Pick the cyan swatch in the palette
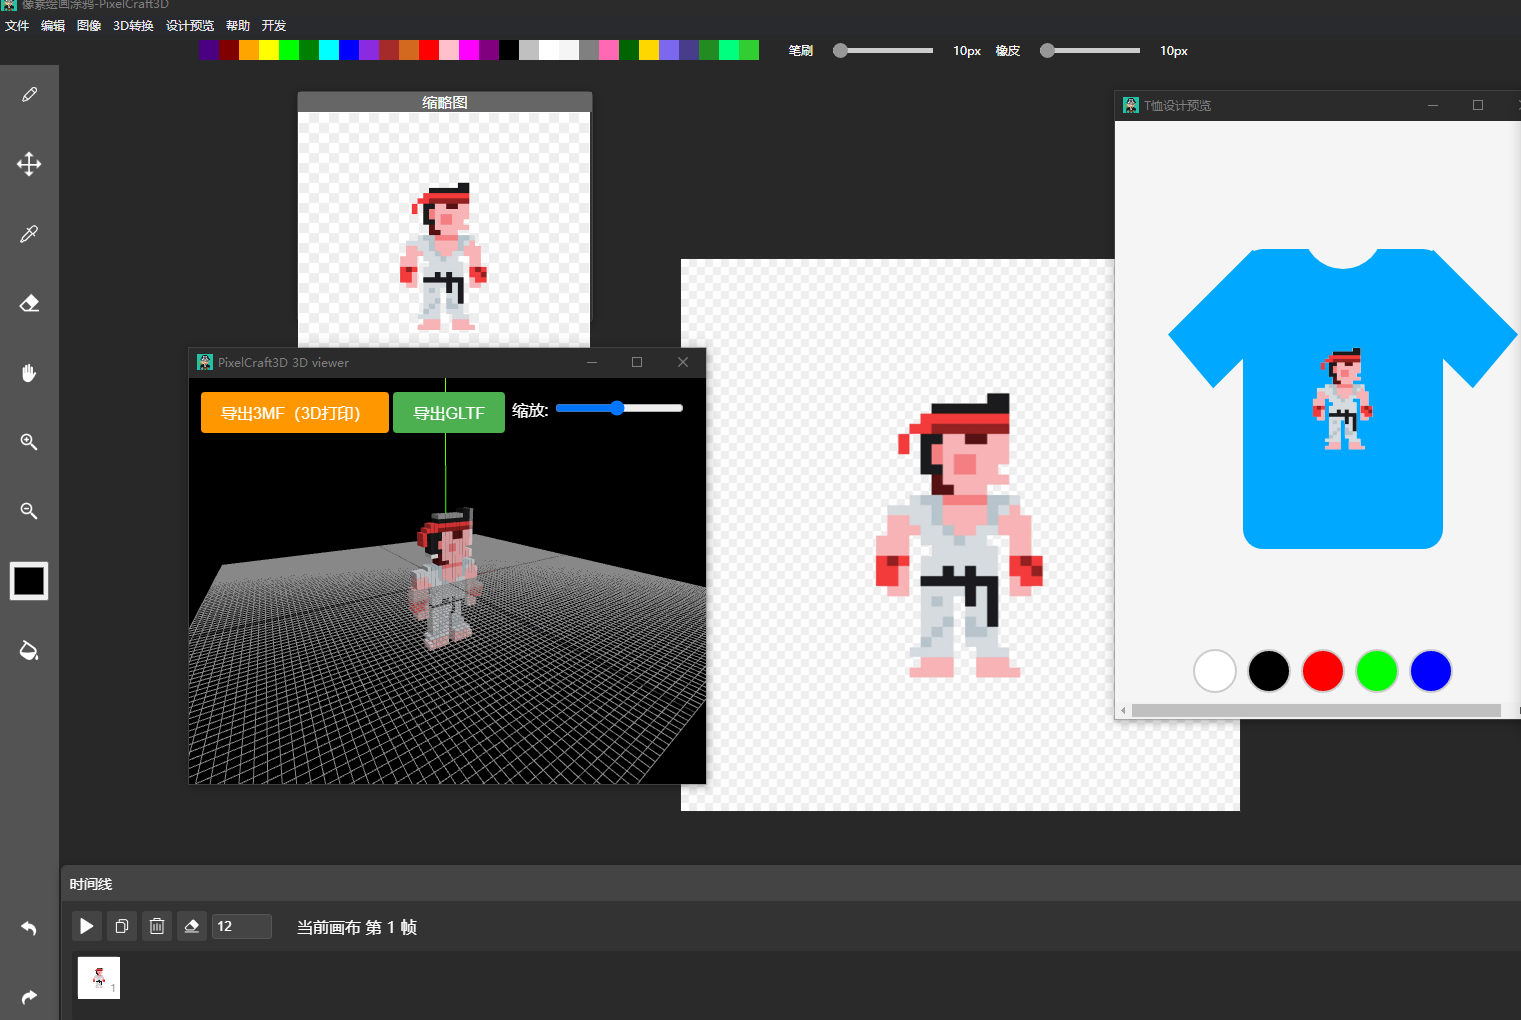Image resolution: width=1521 pixels, height=1020 pixels. [x=329, y=50]
